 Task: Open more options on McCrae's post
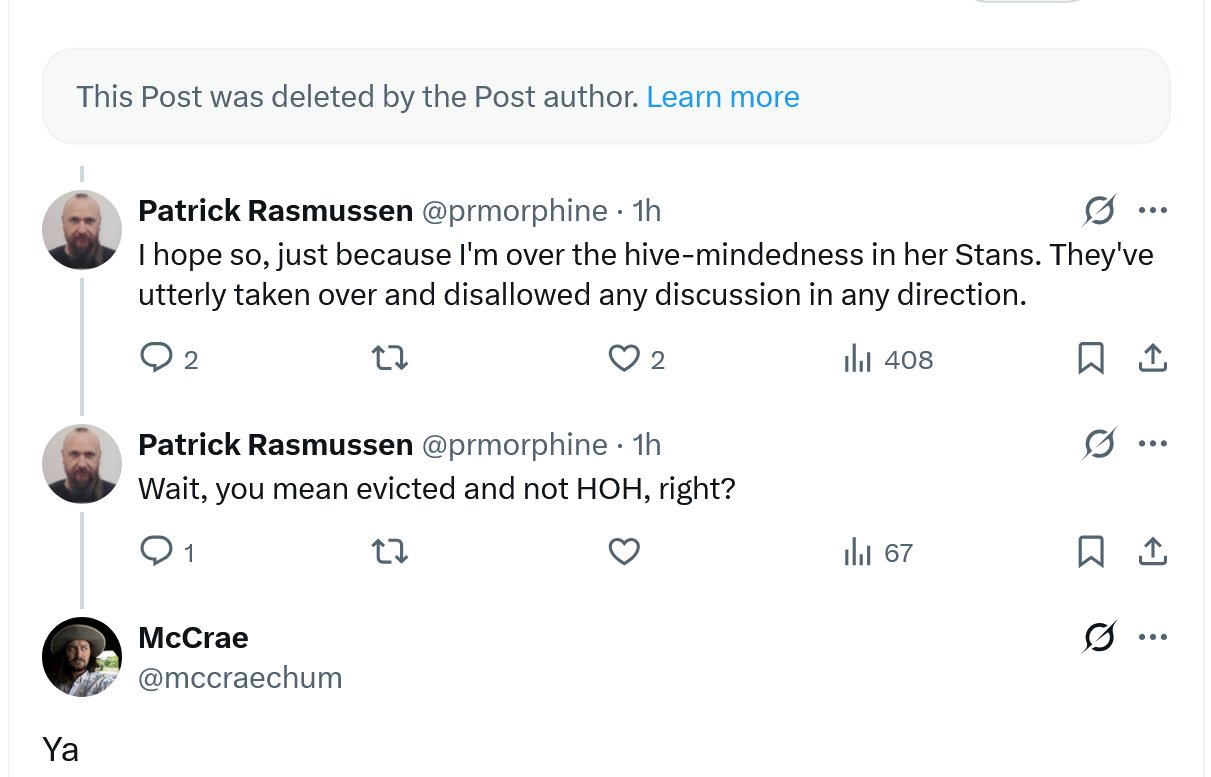click(x=1152, y=637)
